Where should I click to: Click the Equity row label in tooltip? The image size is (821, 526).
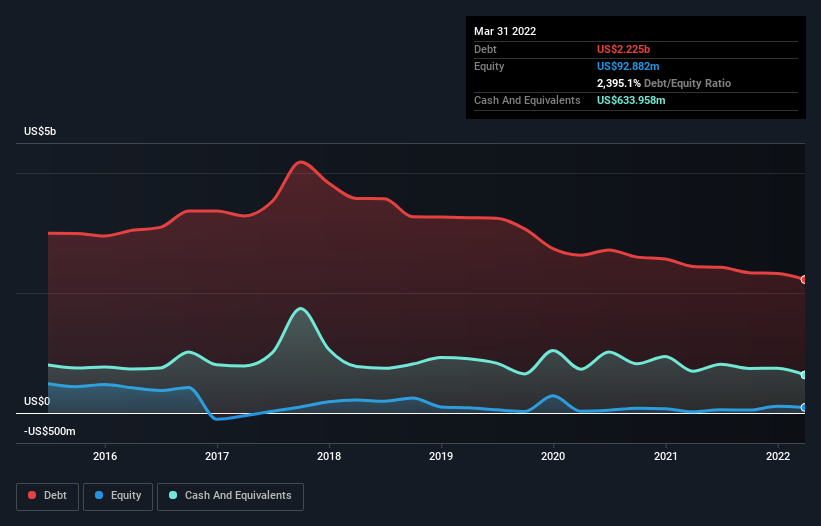pyautogui.click(x=489, y=66)
